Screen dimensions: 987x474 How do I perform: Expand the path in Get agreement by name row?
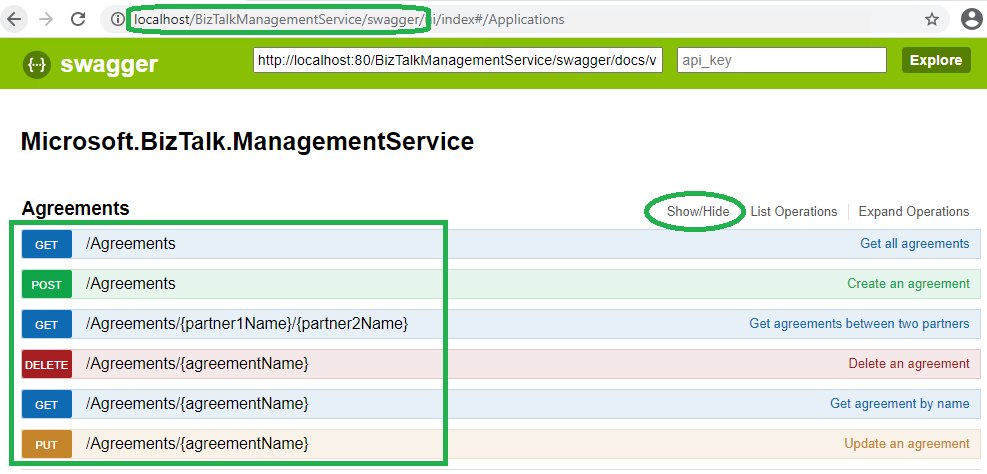[197, 403]
